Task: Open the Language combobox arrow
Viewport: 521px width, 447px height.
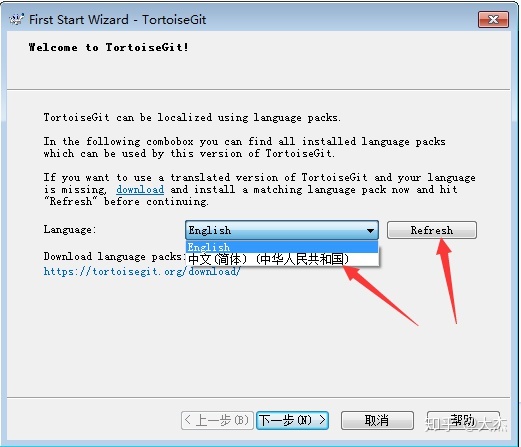Action: (370, 230)
